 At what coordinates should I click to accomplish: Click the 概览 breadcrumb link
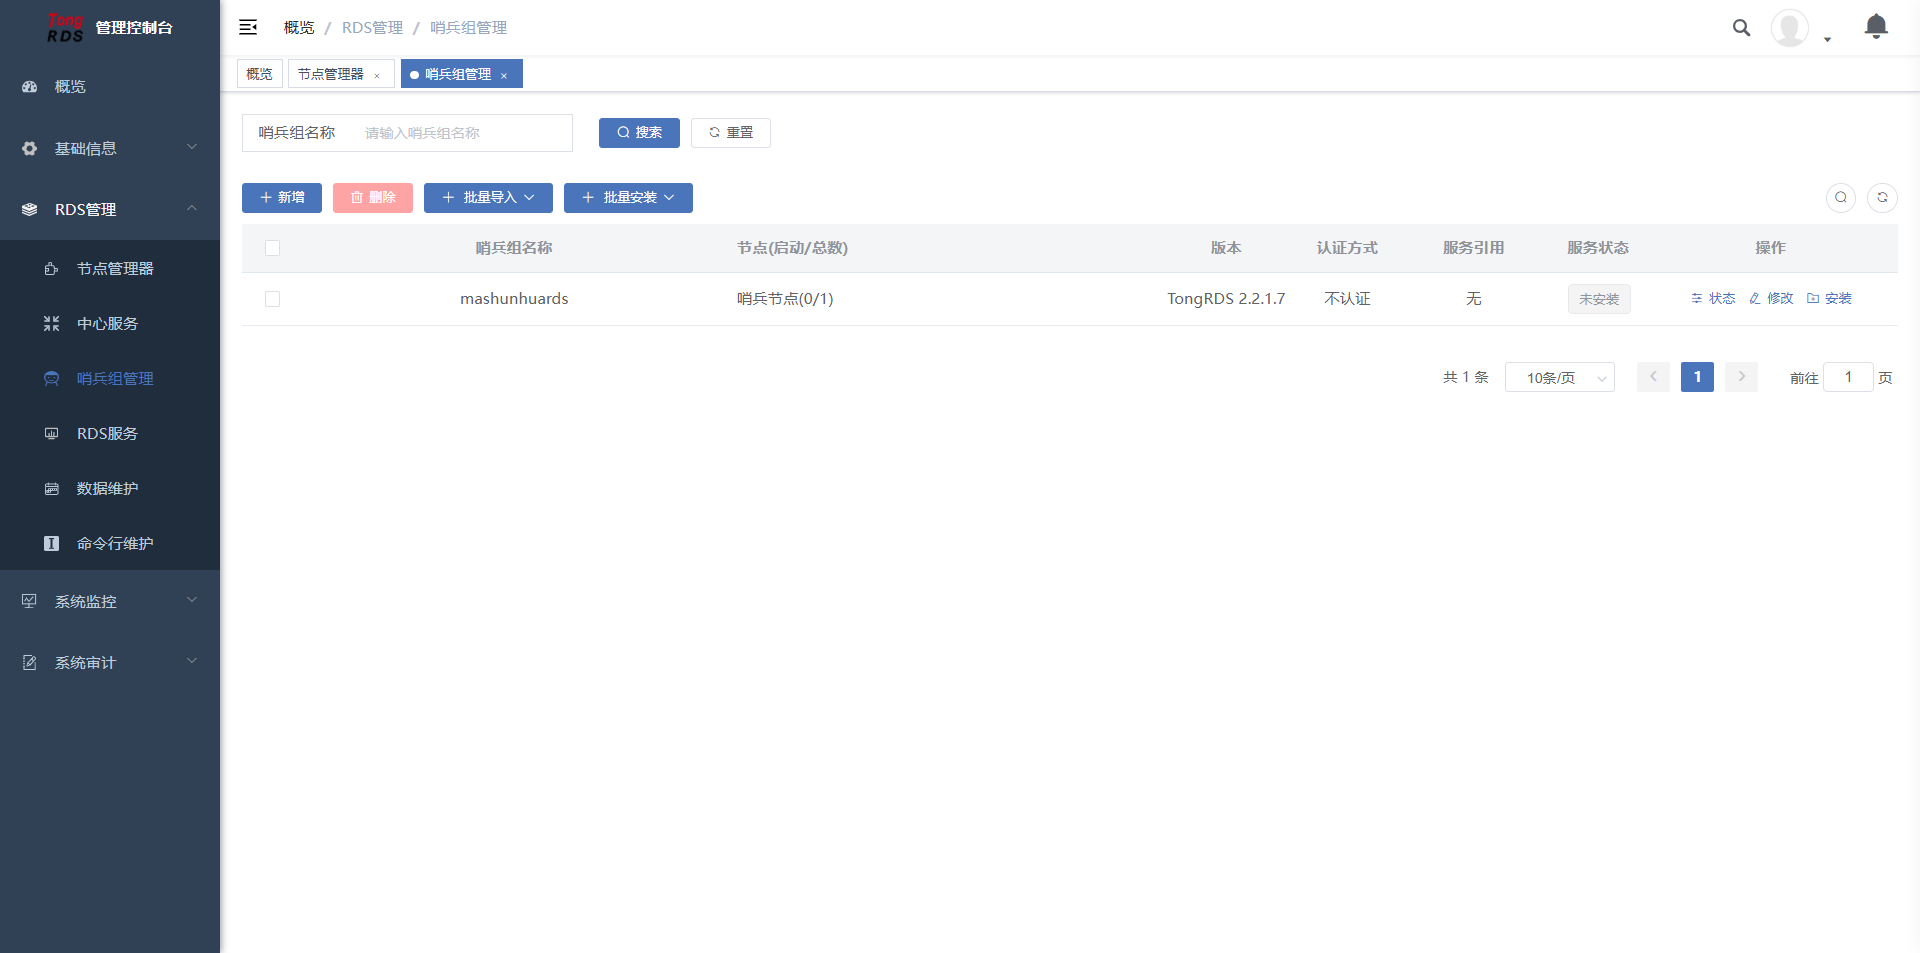(299, 28)
